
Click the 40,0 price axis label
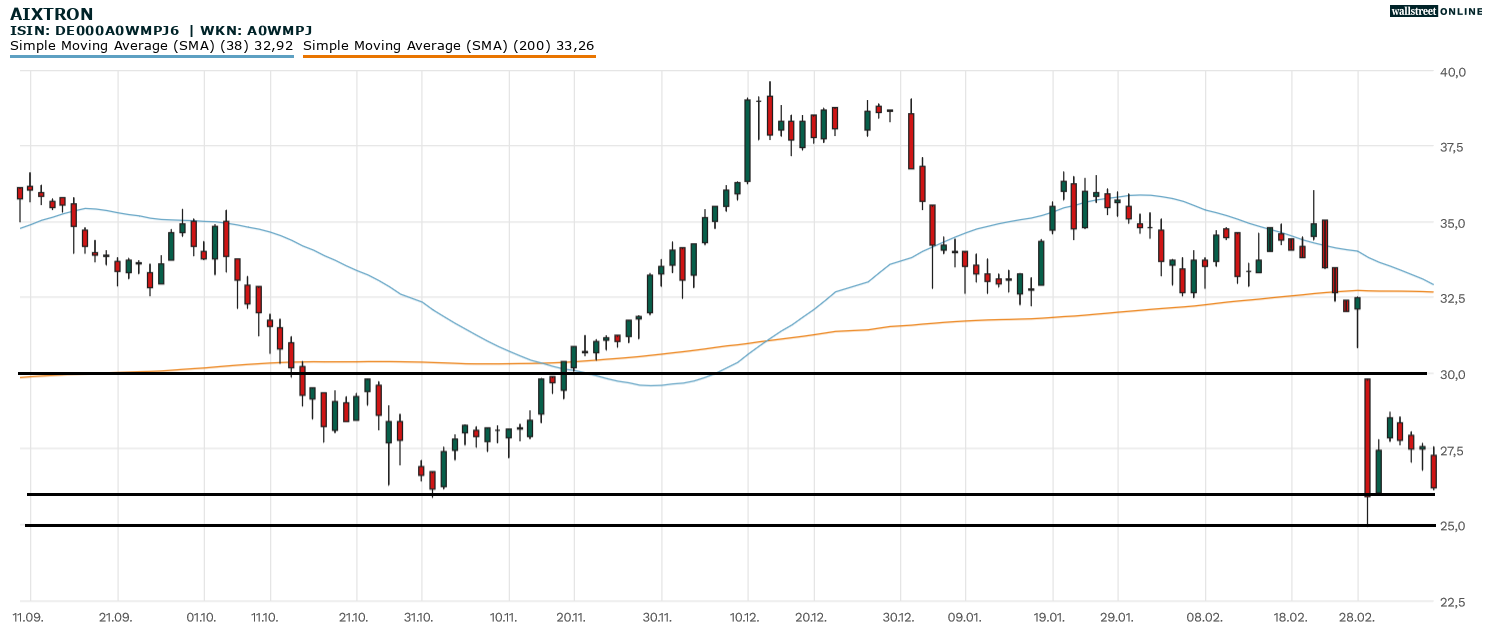click(1452, 72)
